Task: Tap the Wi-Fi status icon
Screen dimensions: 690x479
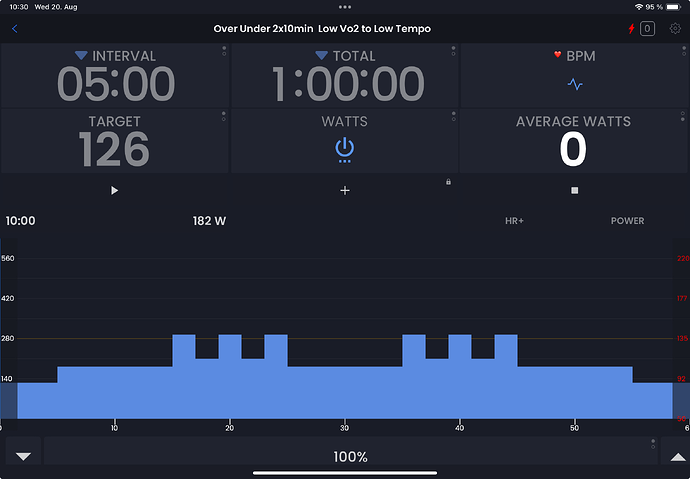Action: coord(639,7)
